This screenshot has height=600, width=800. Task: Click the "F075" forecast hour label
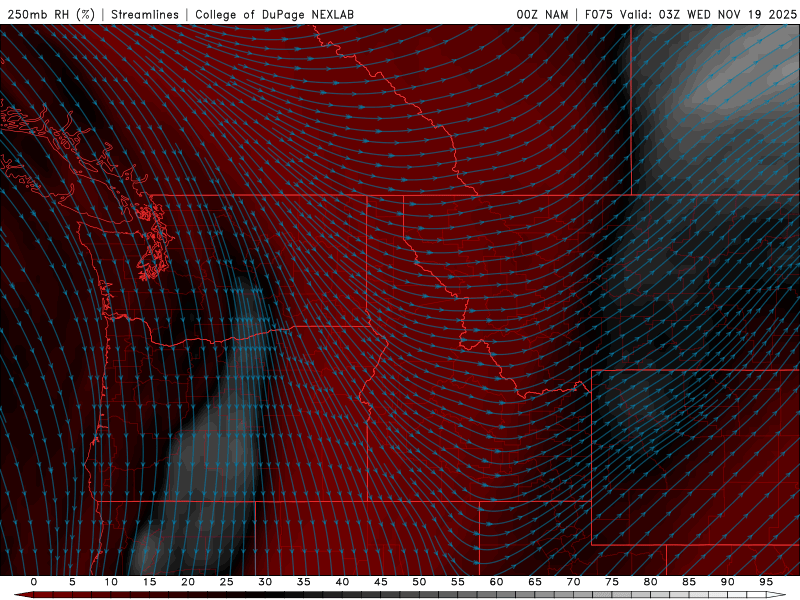click(x=599, y=14)
